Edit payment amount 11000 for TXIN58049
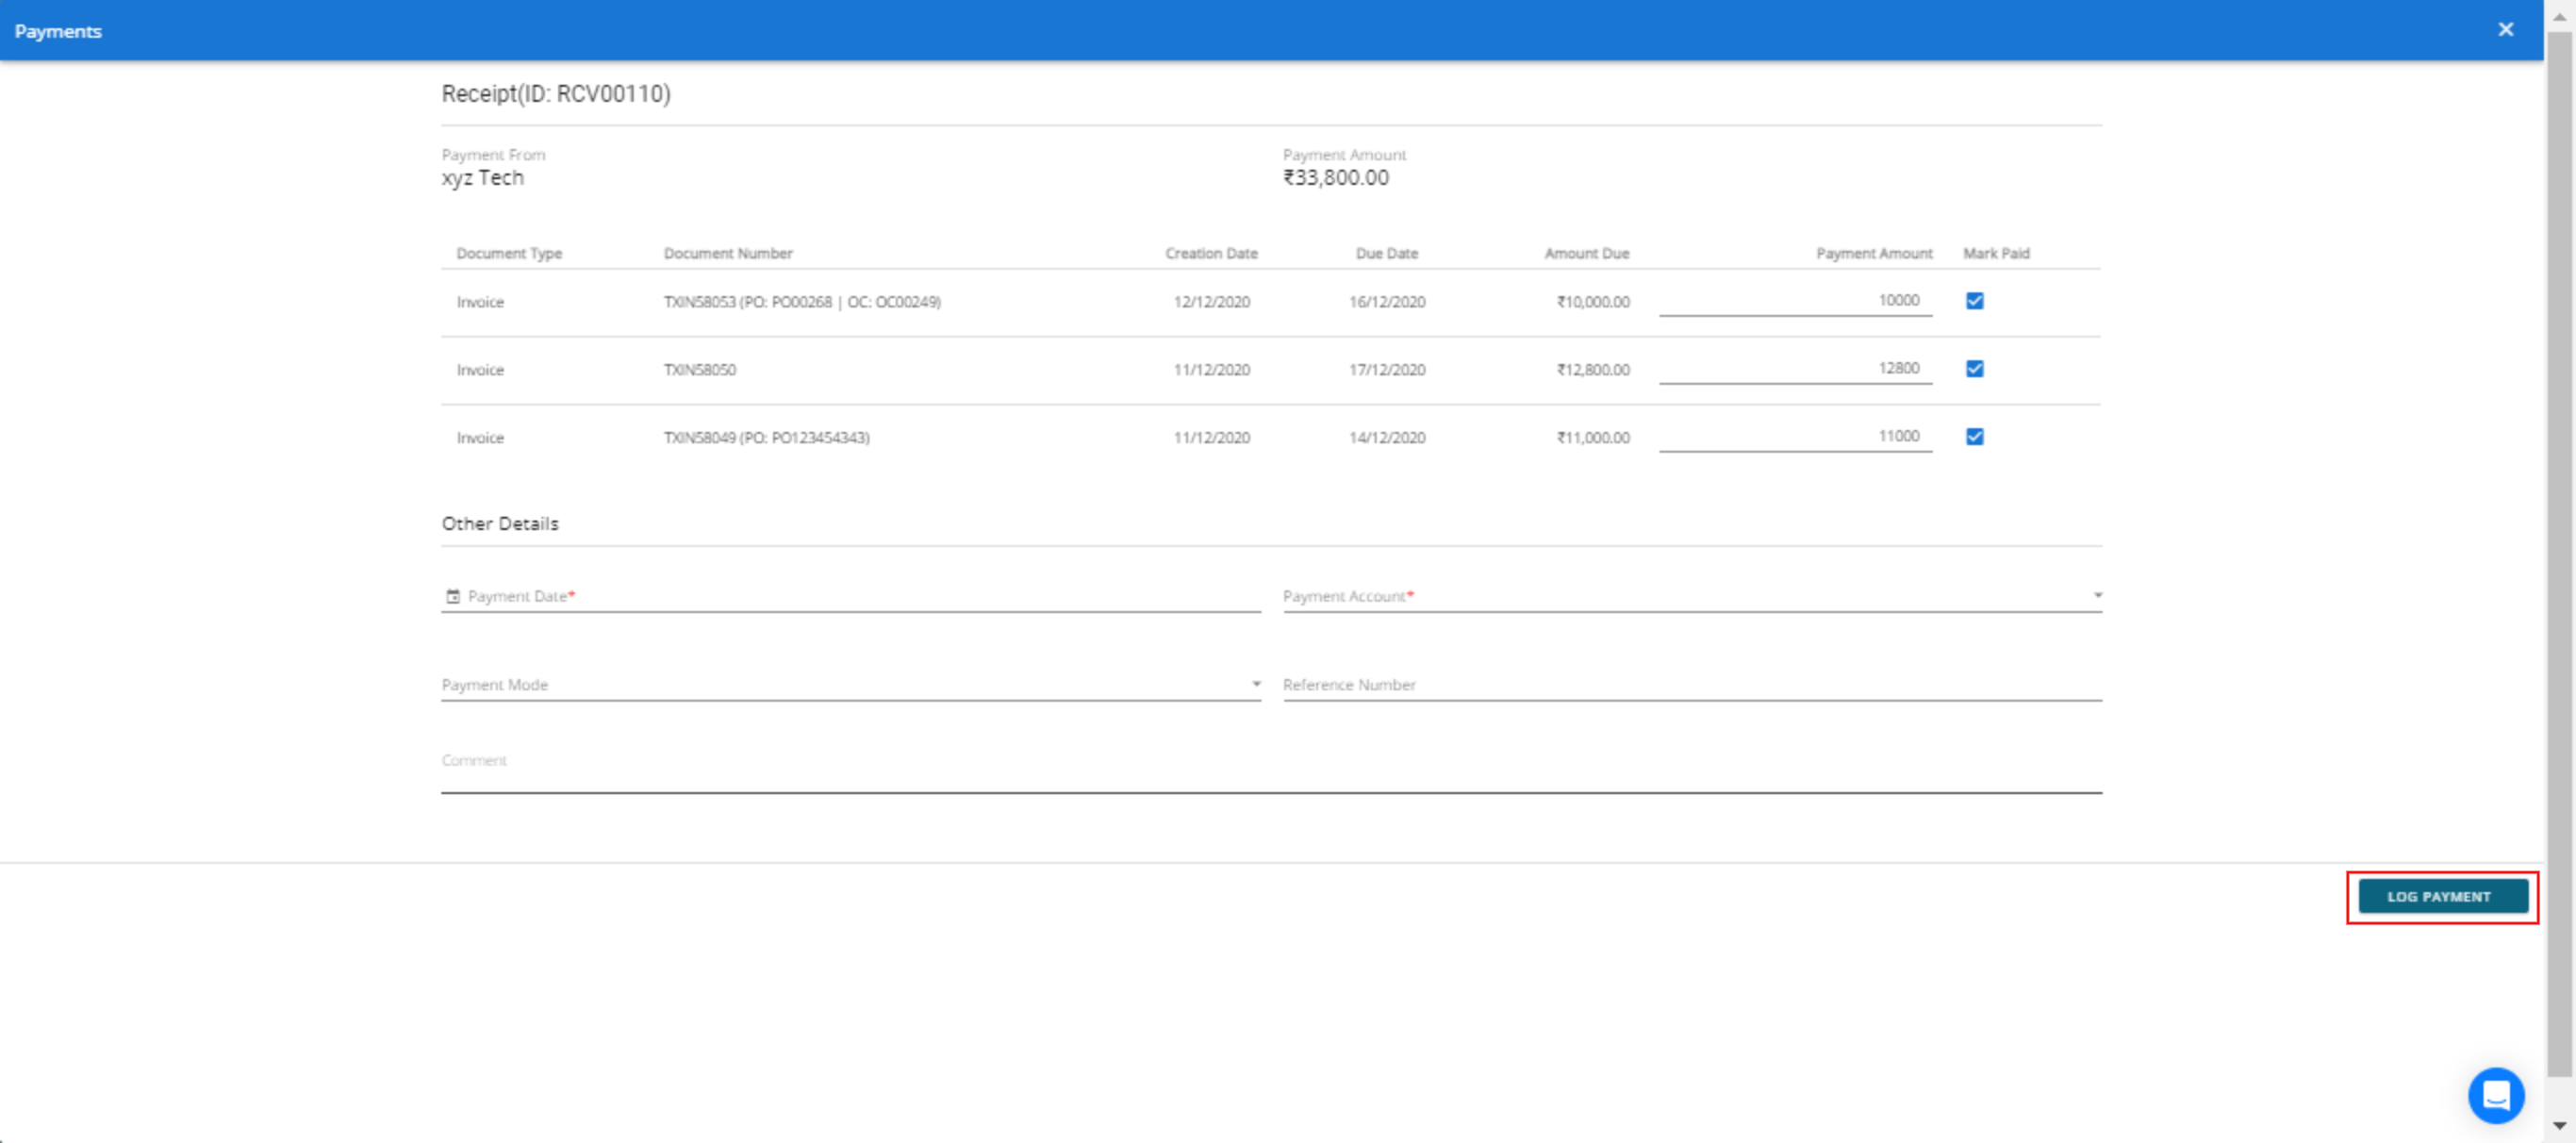Viewport: 2576px width, 1143px height. 1795,437
